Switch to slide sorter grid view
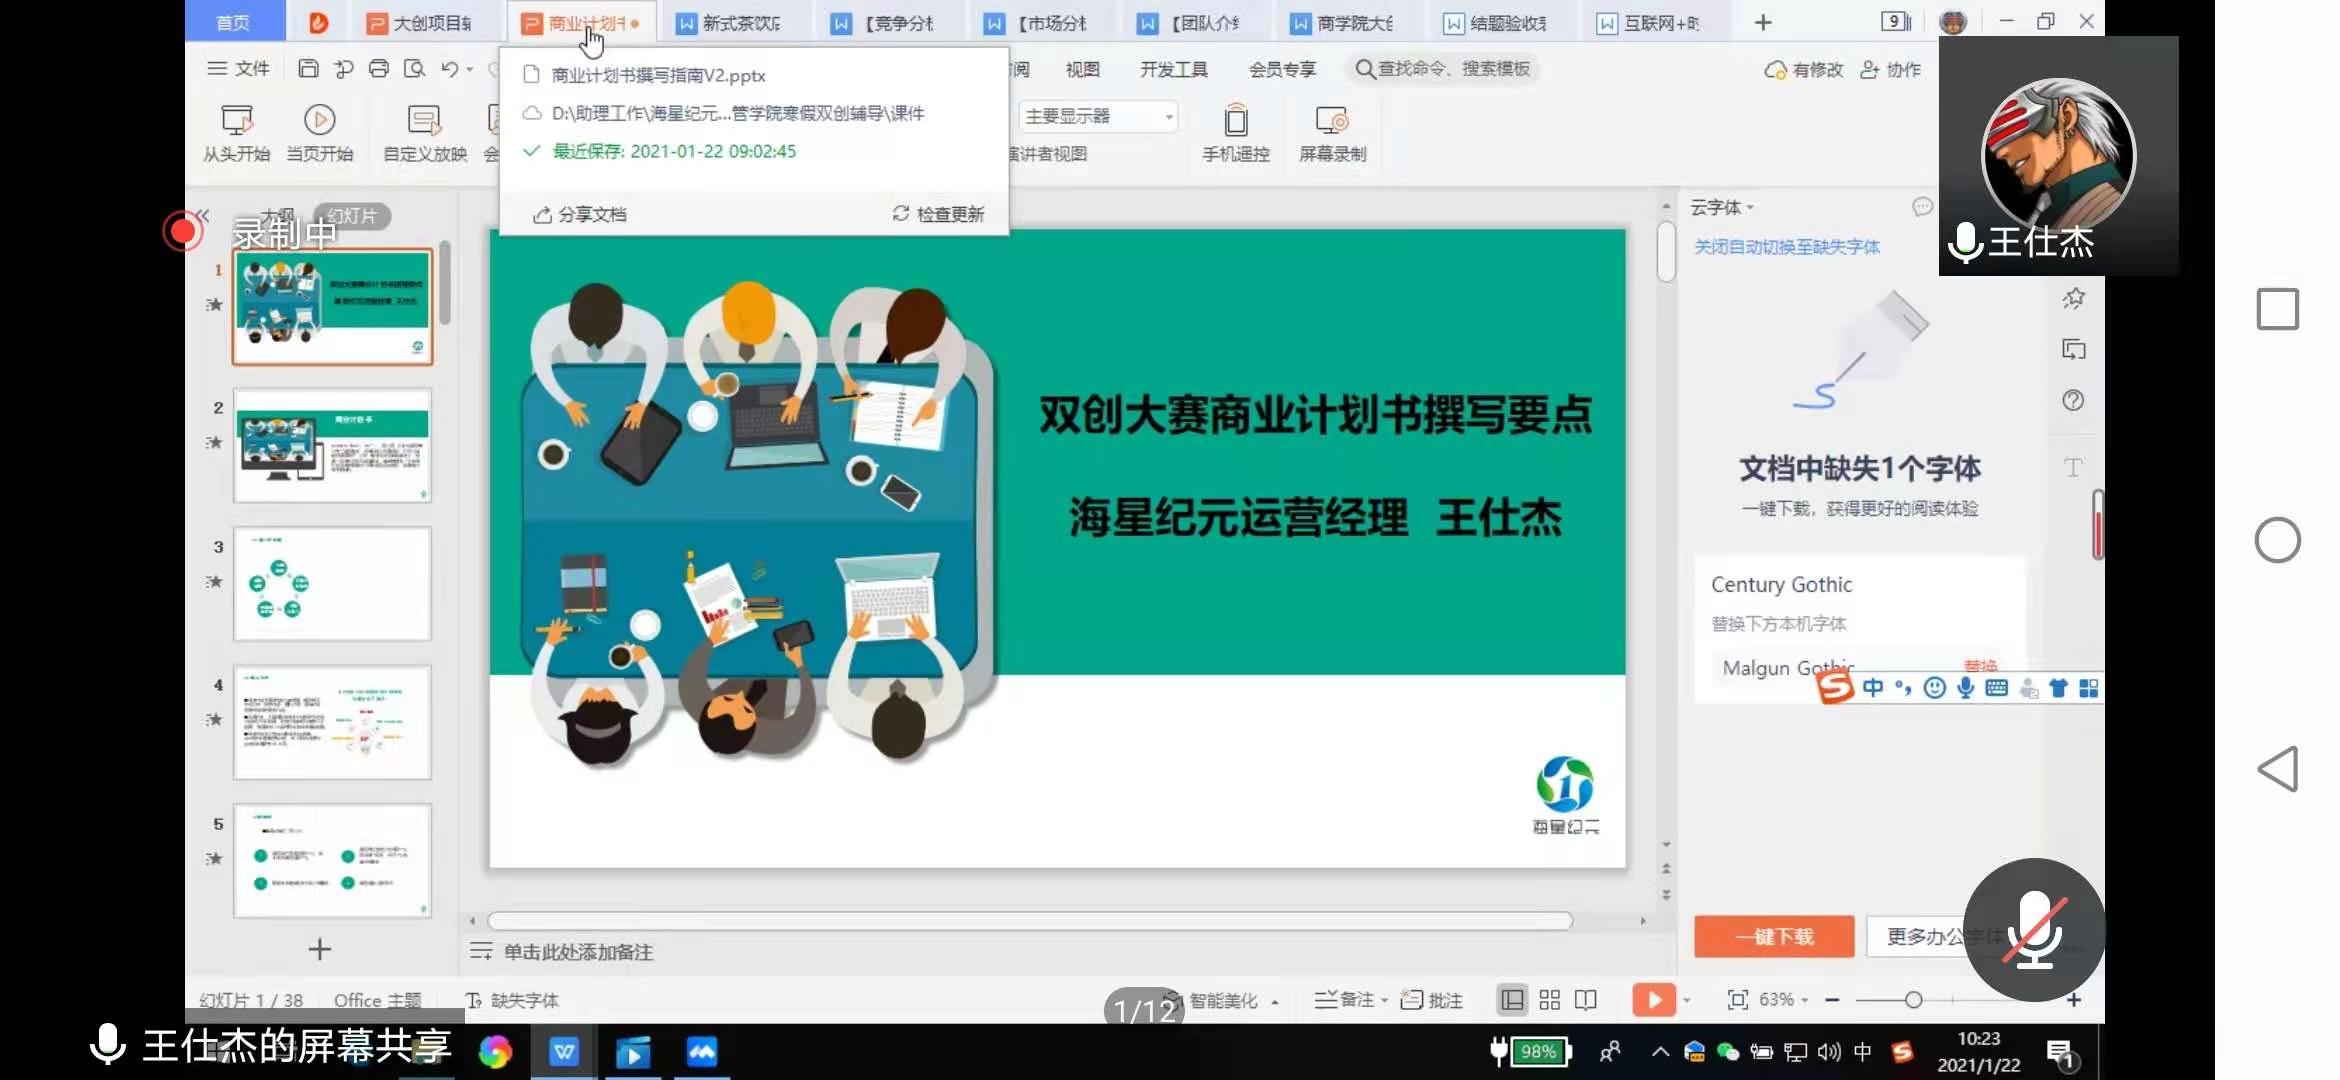 coord(1549,999)
